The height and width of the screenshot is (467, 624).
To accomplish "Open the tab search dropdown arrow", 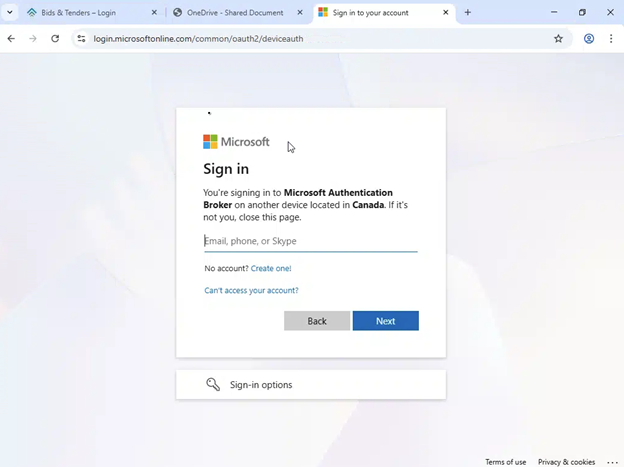I will (x=10, y=12).
